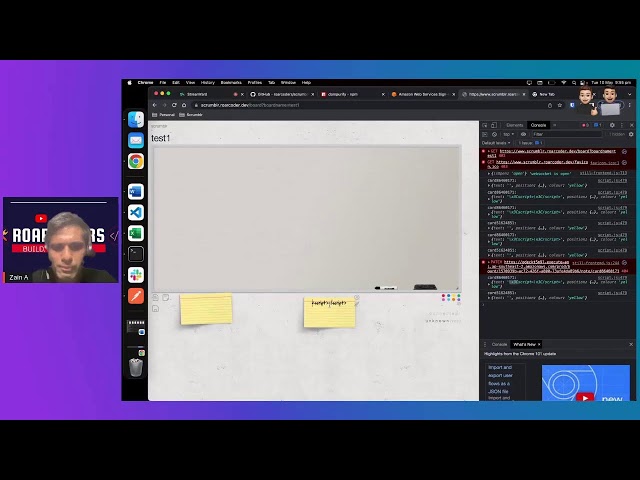Open Microsoft Excel from the dock
Image resolution: width=640 pixels, height=480 pixels.
[136, 233]
